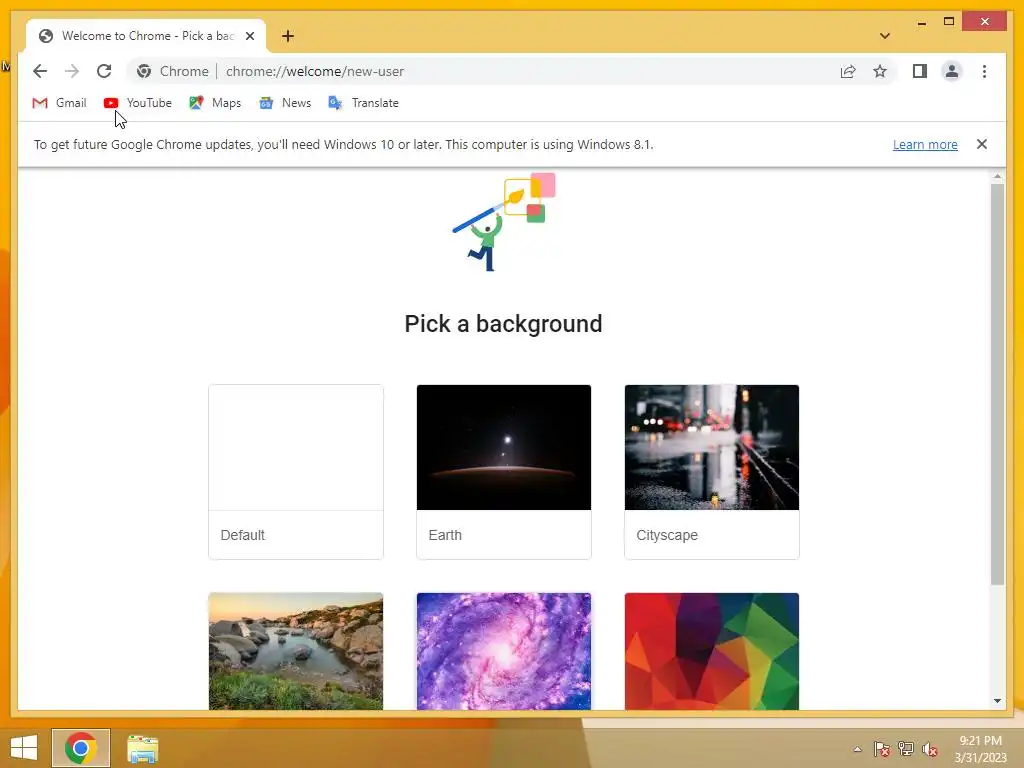Click the forward navigation arrow

[72, 71]
